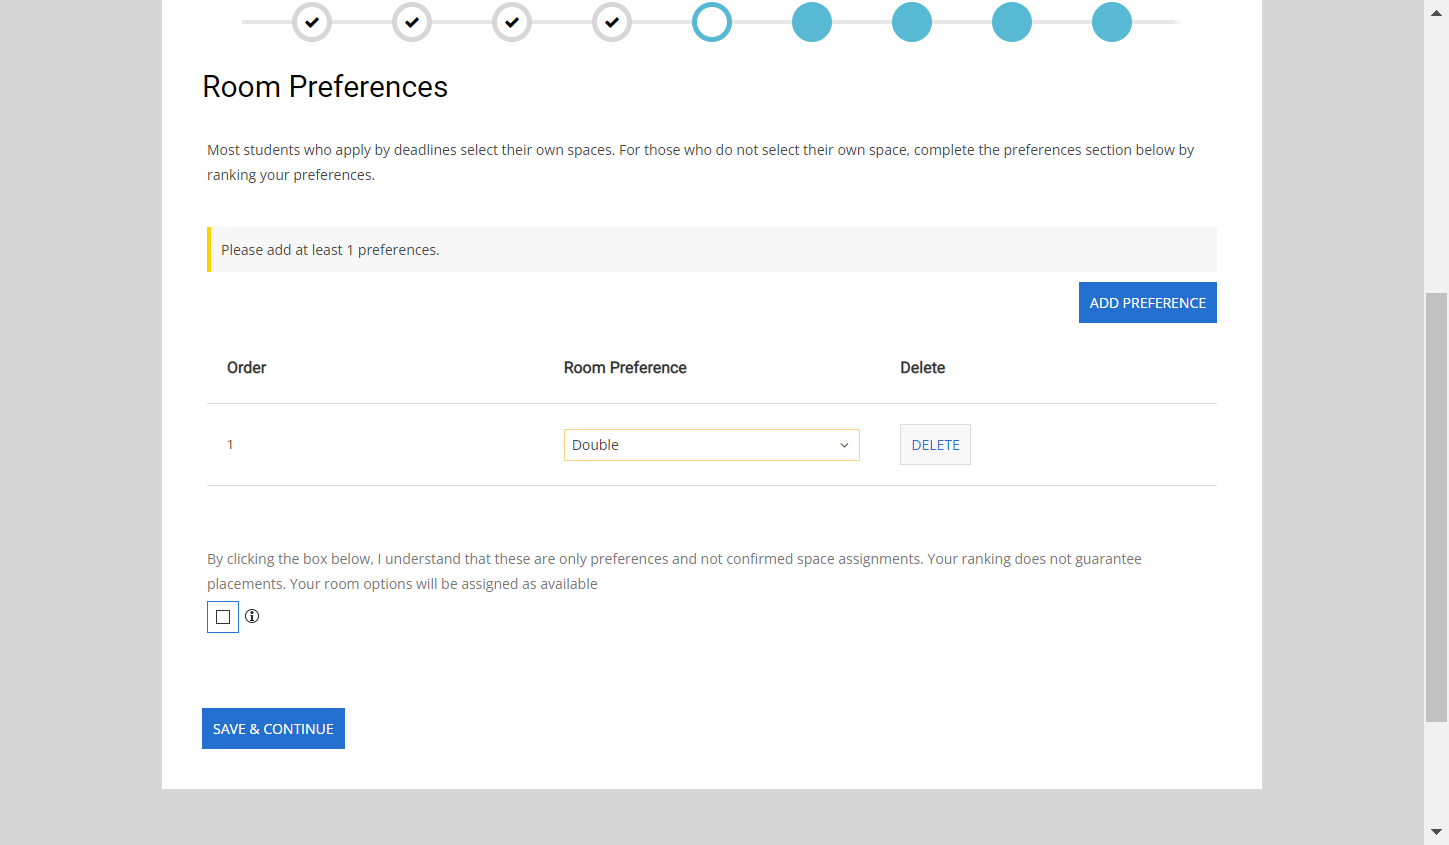Image resolution: width=1449 pixels, height=845 pixels.
Task: Delete the first room preference row
Action: pyautogui.click(x=935, y=445)
